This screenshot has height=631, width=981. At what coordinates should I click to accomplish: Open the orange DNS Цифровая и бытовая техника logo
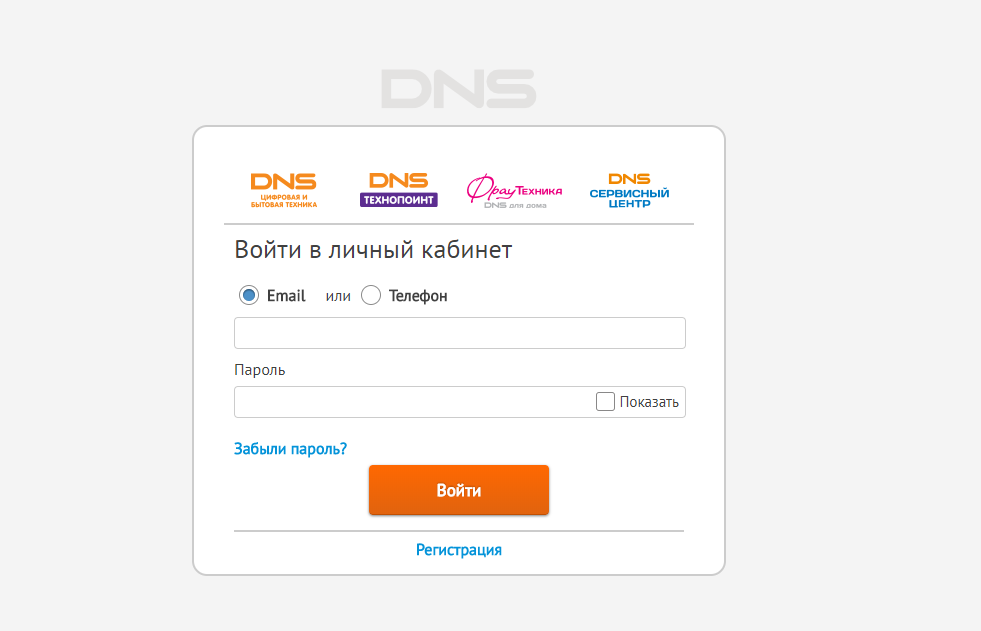283,189
